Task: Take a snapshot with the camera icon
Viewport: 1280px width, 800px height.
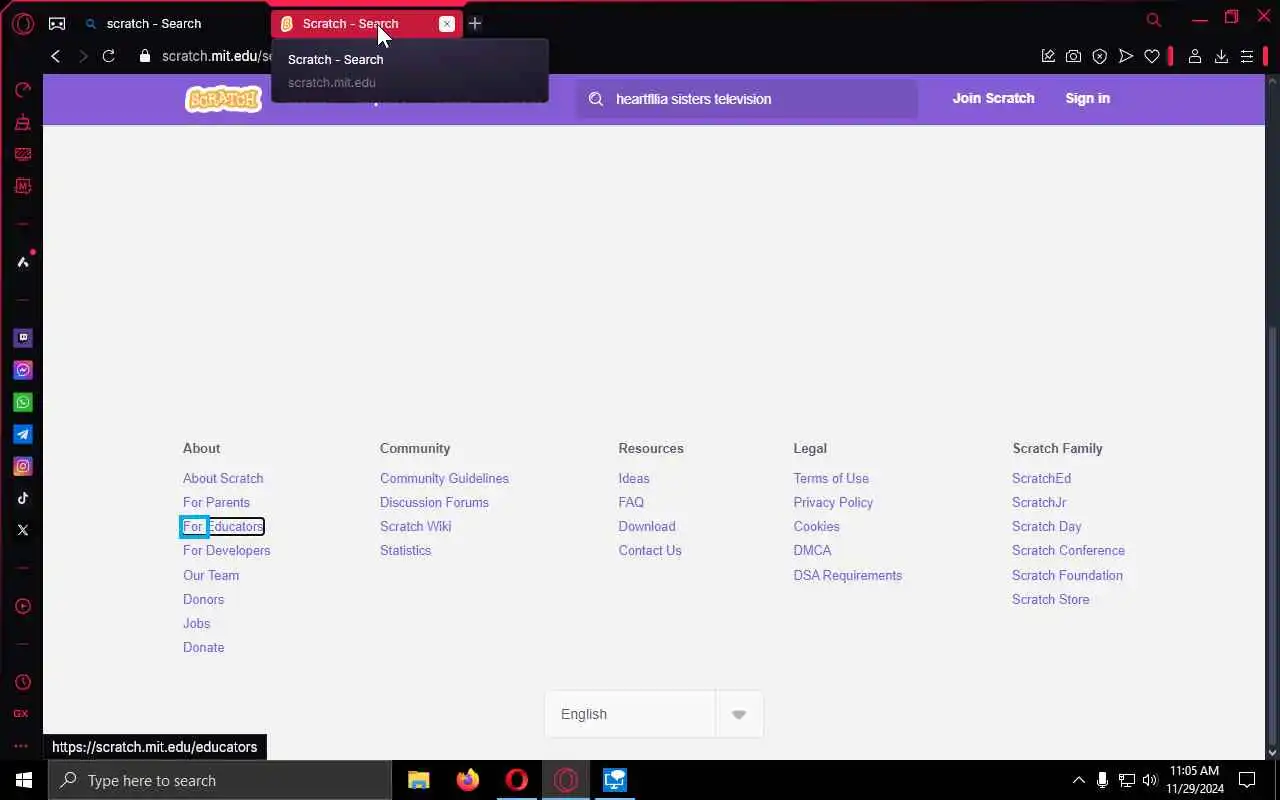Action: tap(1073, 56)
